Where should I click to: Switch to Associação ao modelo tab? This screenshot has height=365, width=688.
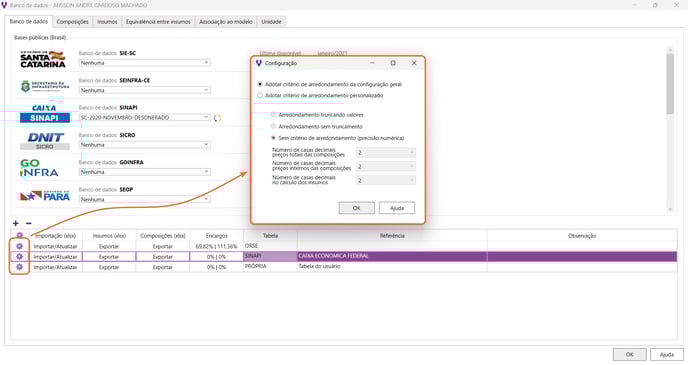[x=226, y=21]
